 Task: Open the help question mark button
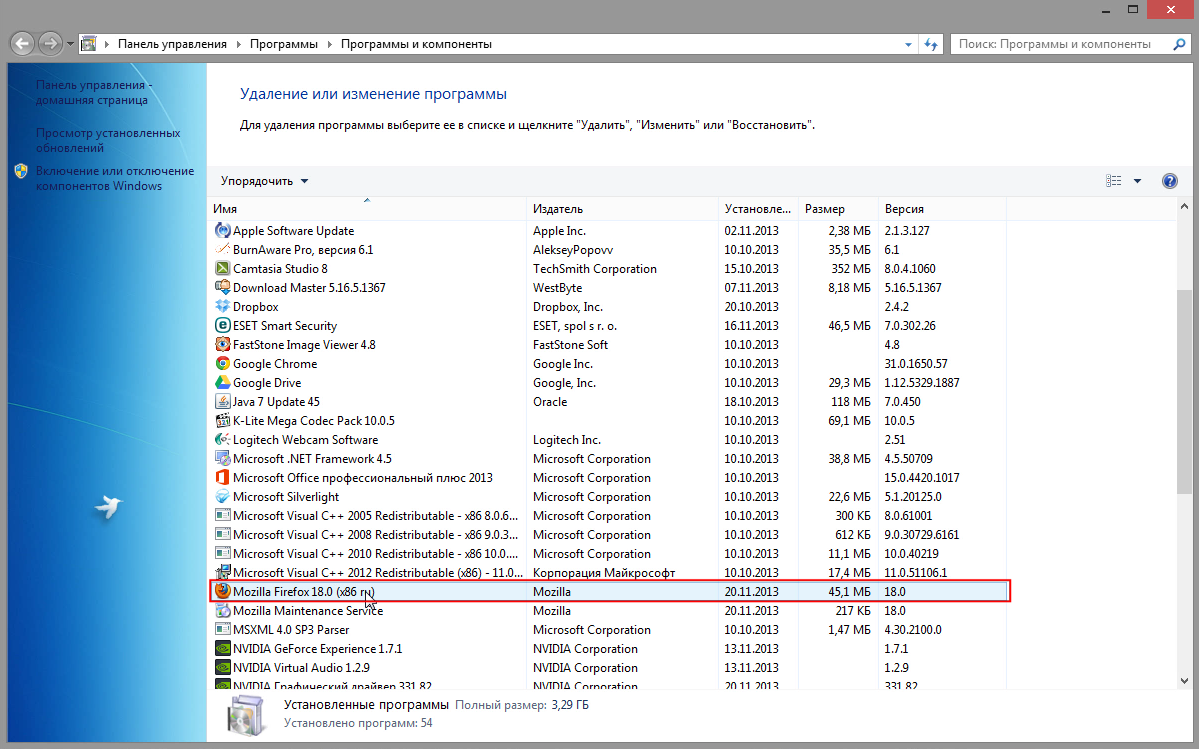(x=1169, y=181)
